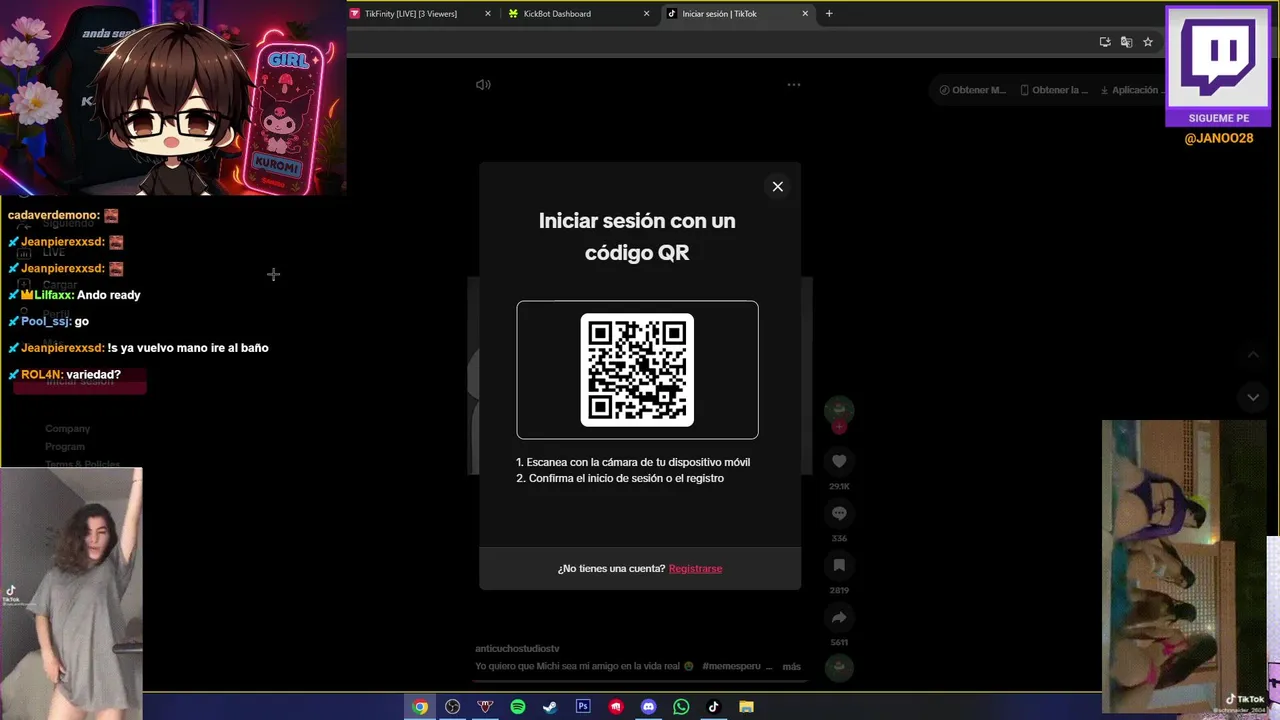Close the KickBot Dashboard tab
This screenshot has height=720, width=1280.
coord(646,14)
